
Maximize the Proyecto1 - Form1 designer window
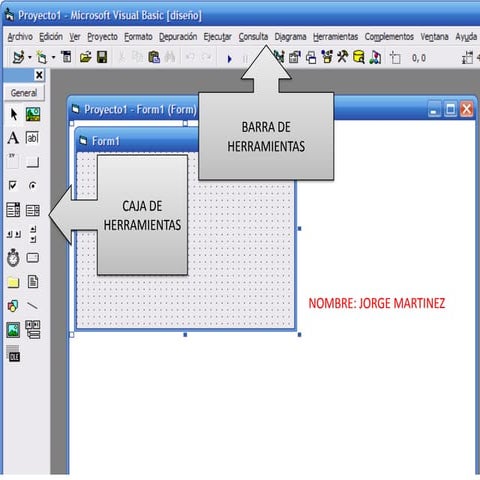pyautogui.click(x=450, y=109)
